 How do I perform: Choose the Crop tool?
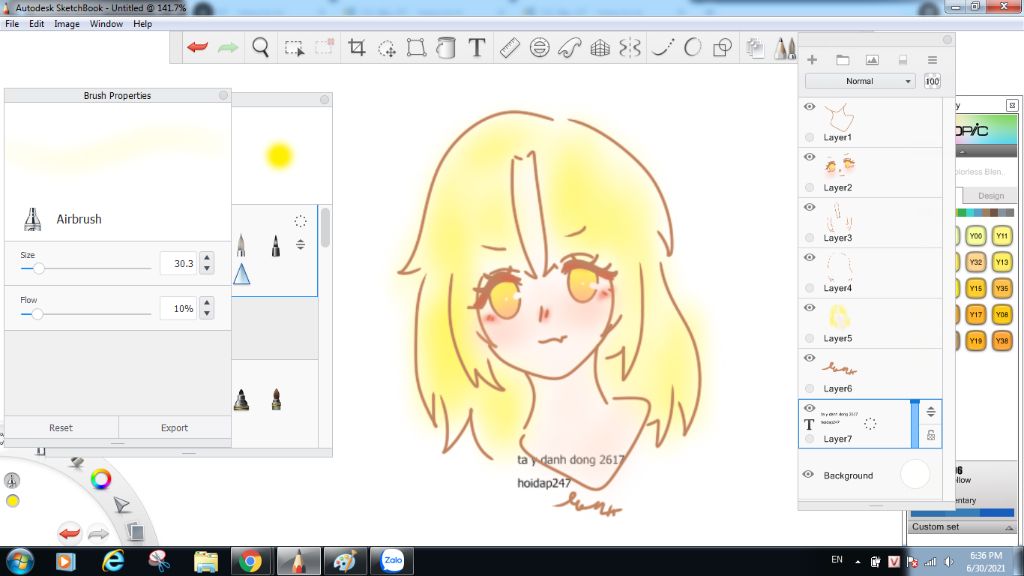click(x=356, y=48)
